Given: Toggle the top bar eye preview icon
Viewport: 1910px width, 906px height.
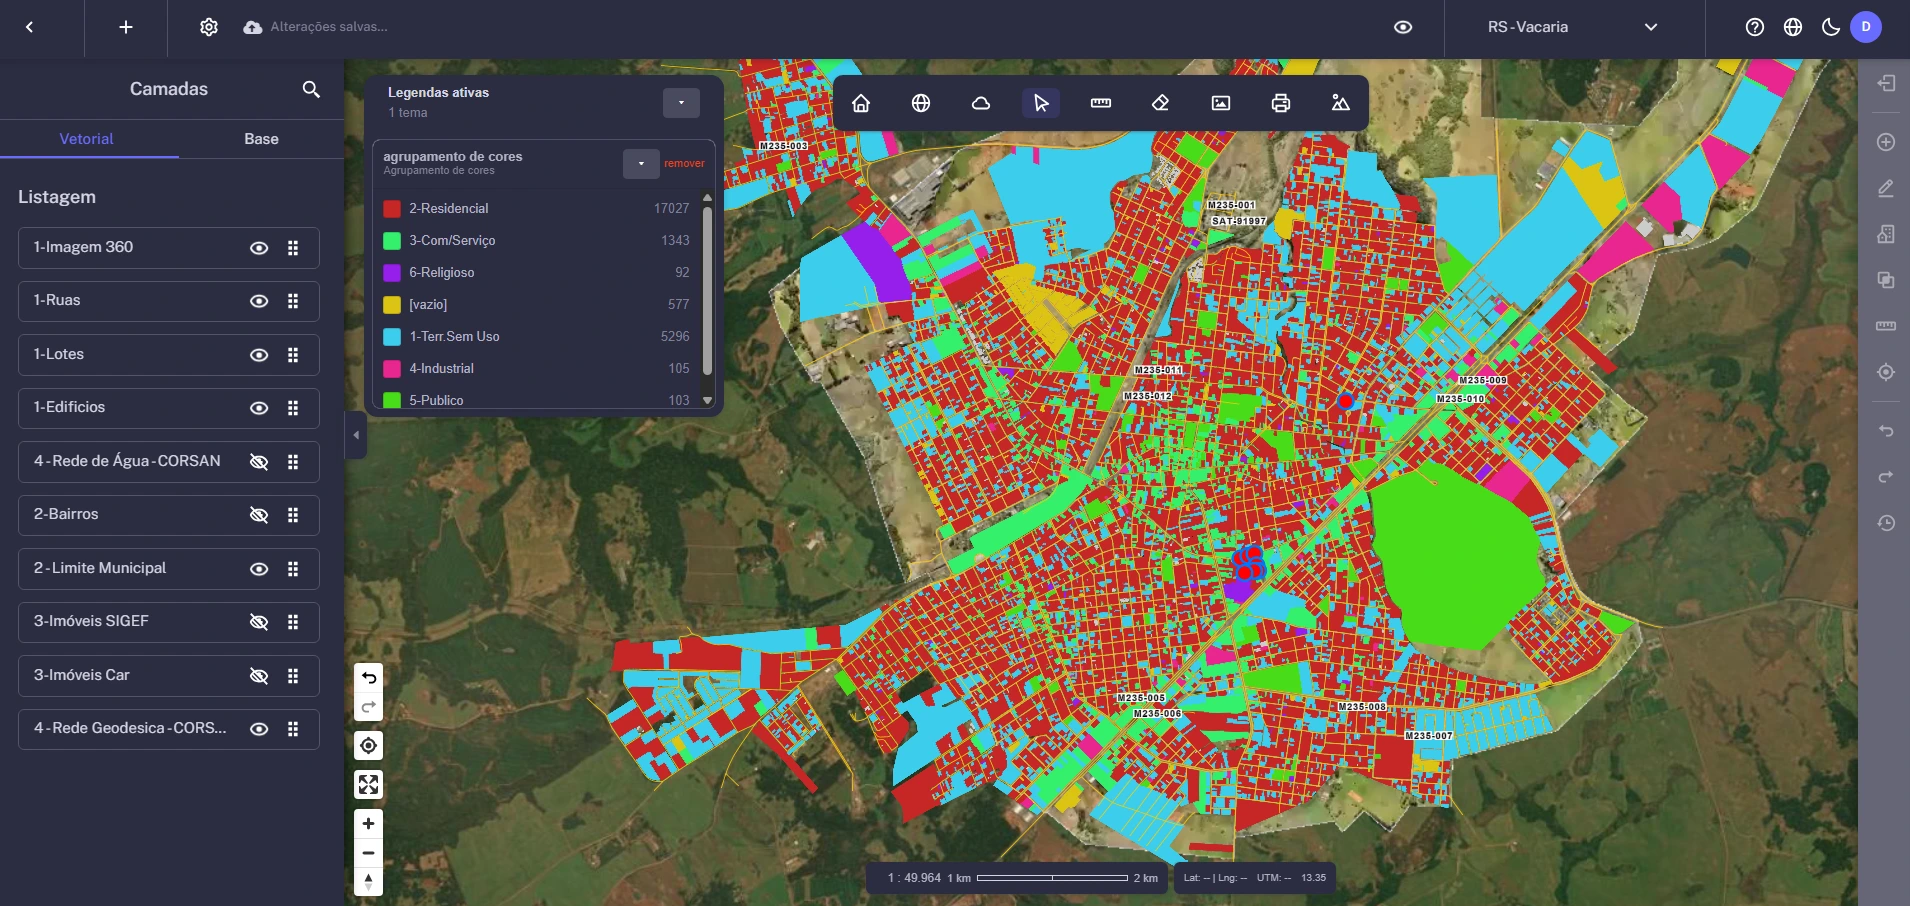Looking at the screenshot, I should [x=1403, y=27].
